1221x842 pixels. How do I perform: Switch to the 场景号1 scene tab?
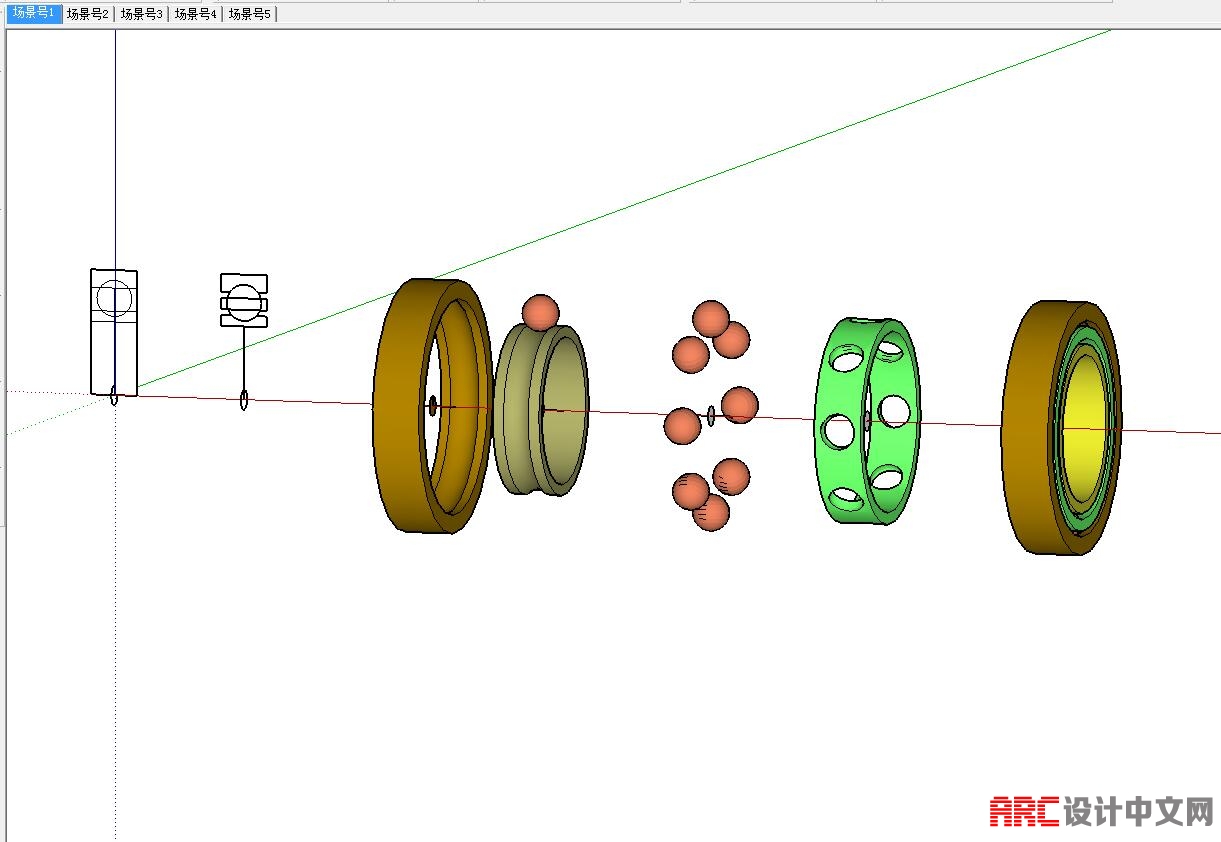tap(34, 14)
